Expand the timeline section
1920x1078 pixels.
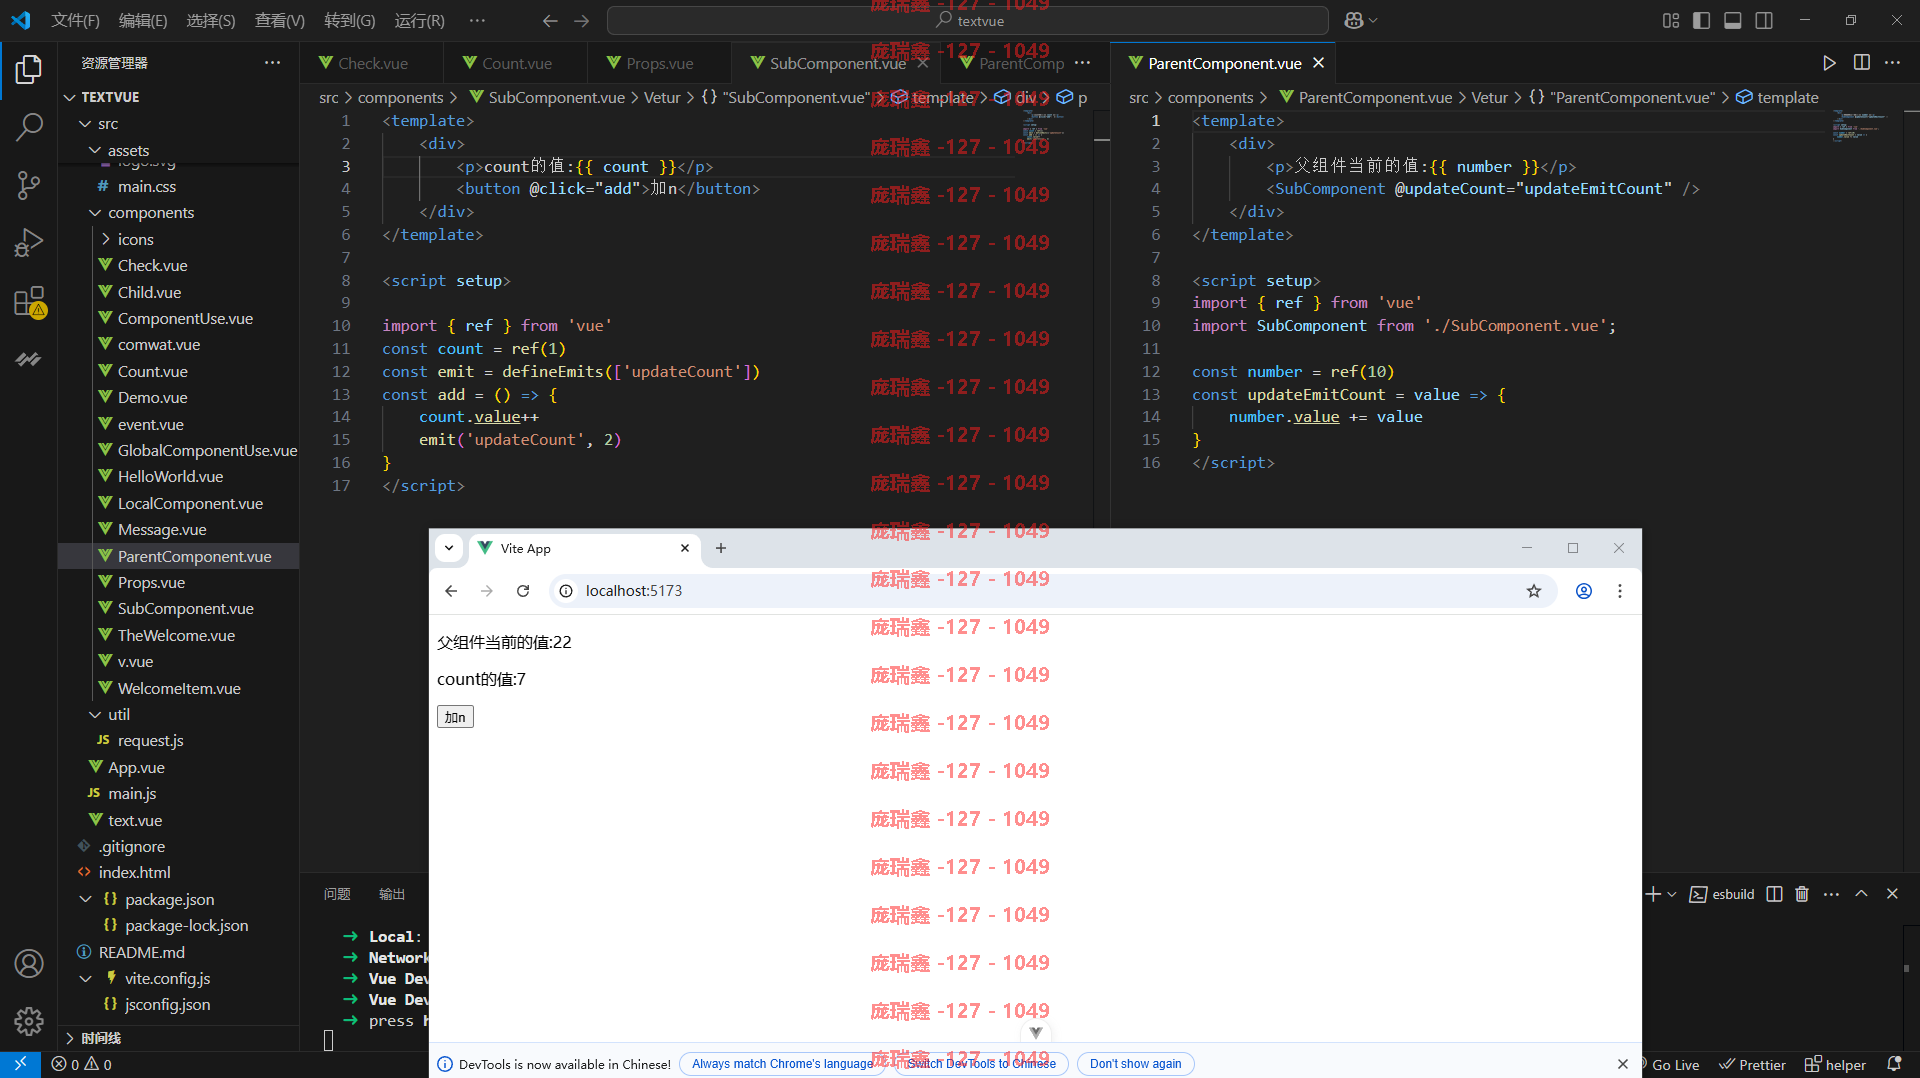(x=70, y=1038)
